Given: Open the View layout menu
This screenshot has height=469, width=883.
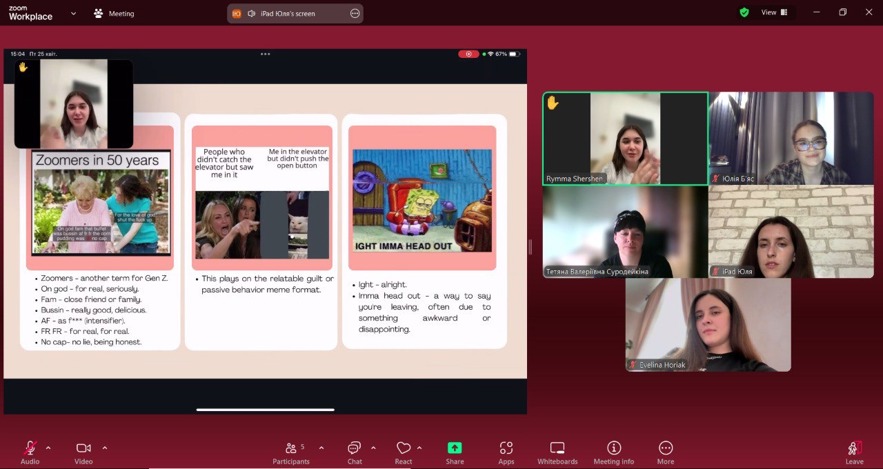Looking at the screenshot, I should [775, 12].
